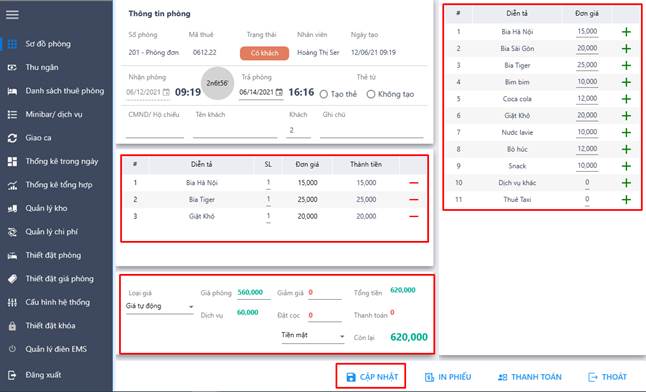Click the THOÁT button
The height and width of the screenshot is (392, 646).
[x=608, y=377]
